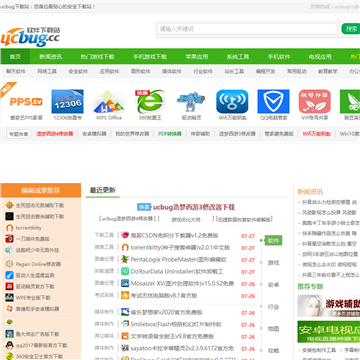Select the 安卓 category tab
Image resolution: width=360 pixels, height=360 pixels.
coord(273,285)
